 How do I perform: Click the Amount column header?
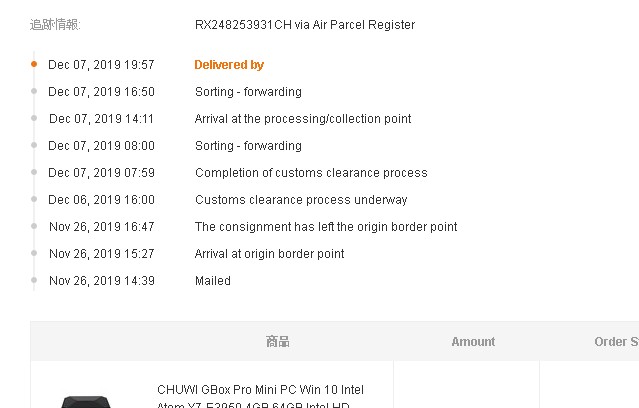pyautogui.click(x=473, y=342)
